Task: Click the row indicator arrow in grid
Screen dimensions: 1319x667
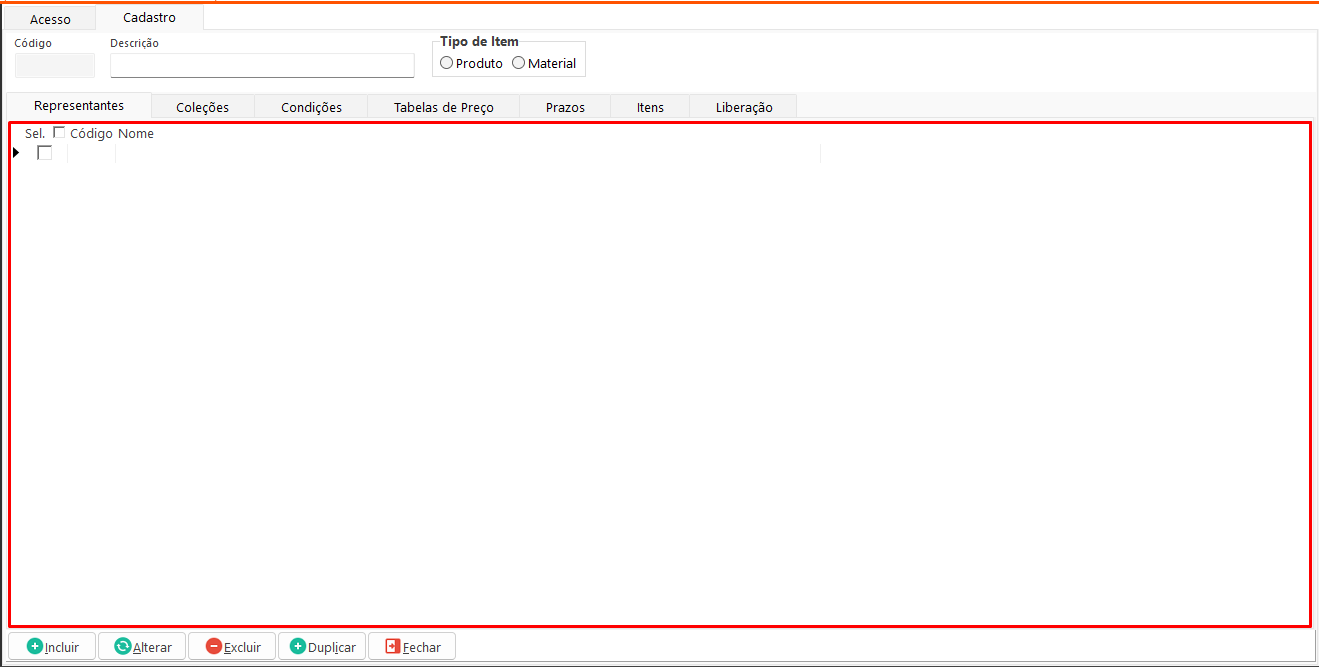Action: coord(16,153)
